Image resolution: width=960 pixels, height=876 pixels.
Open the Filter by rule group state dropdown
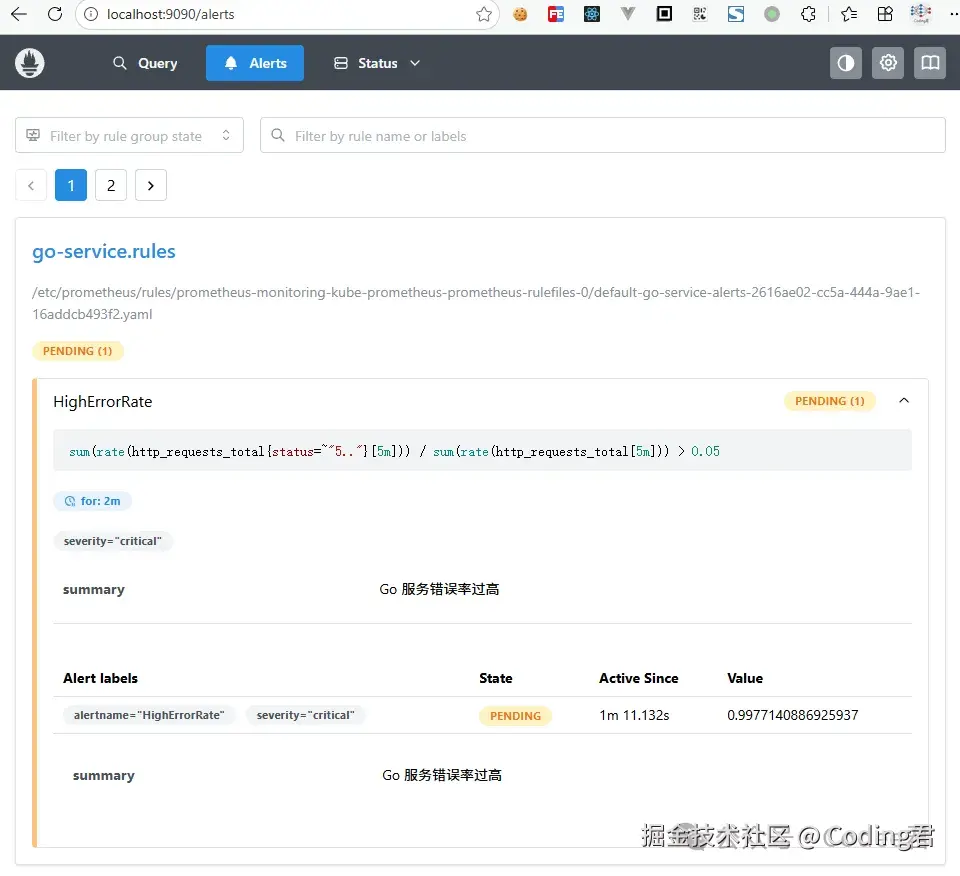129,135
